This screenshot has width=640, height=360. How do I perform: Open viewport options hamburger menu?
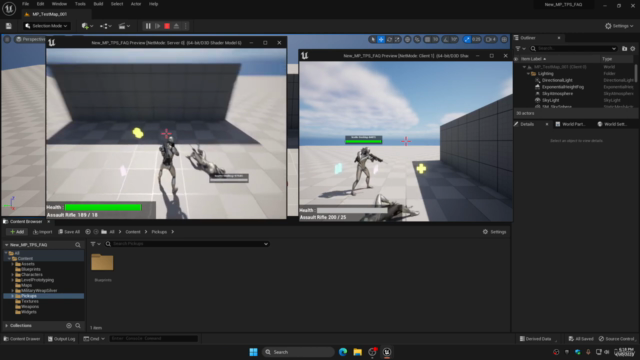pyautogui.click(x=7, y=39)
